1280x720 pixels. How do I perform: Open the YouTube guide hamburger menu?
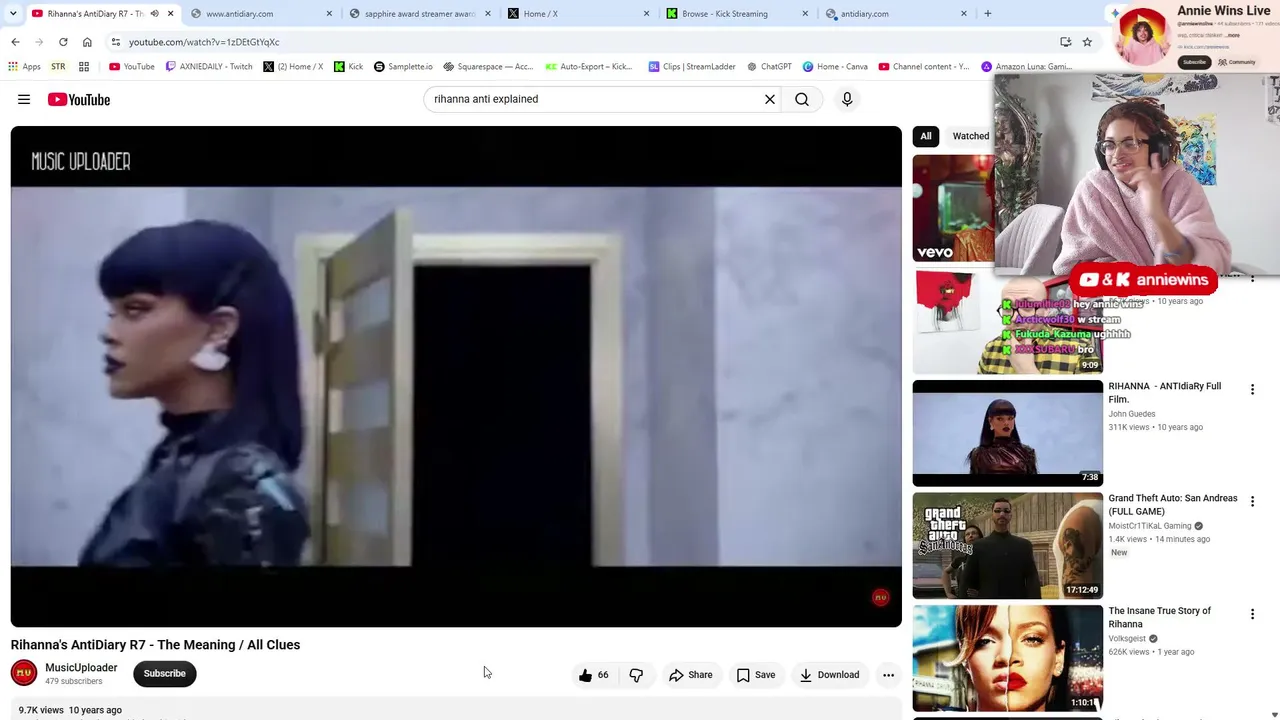(x=24, y=99)
